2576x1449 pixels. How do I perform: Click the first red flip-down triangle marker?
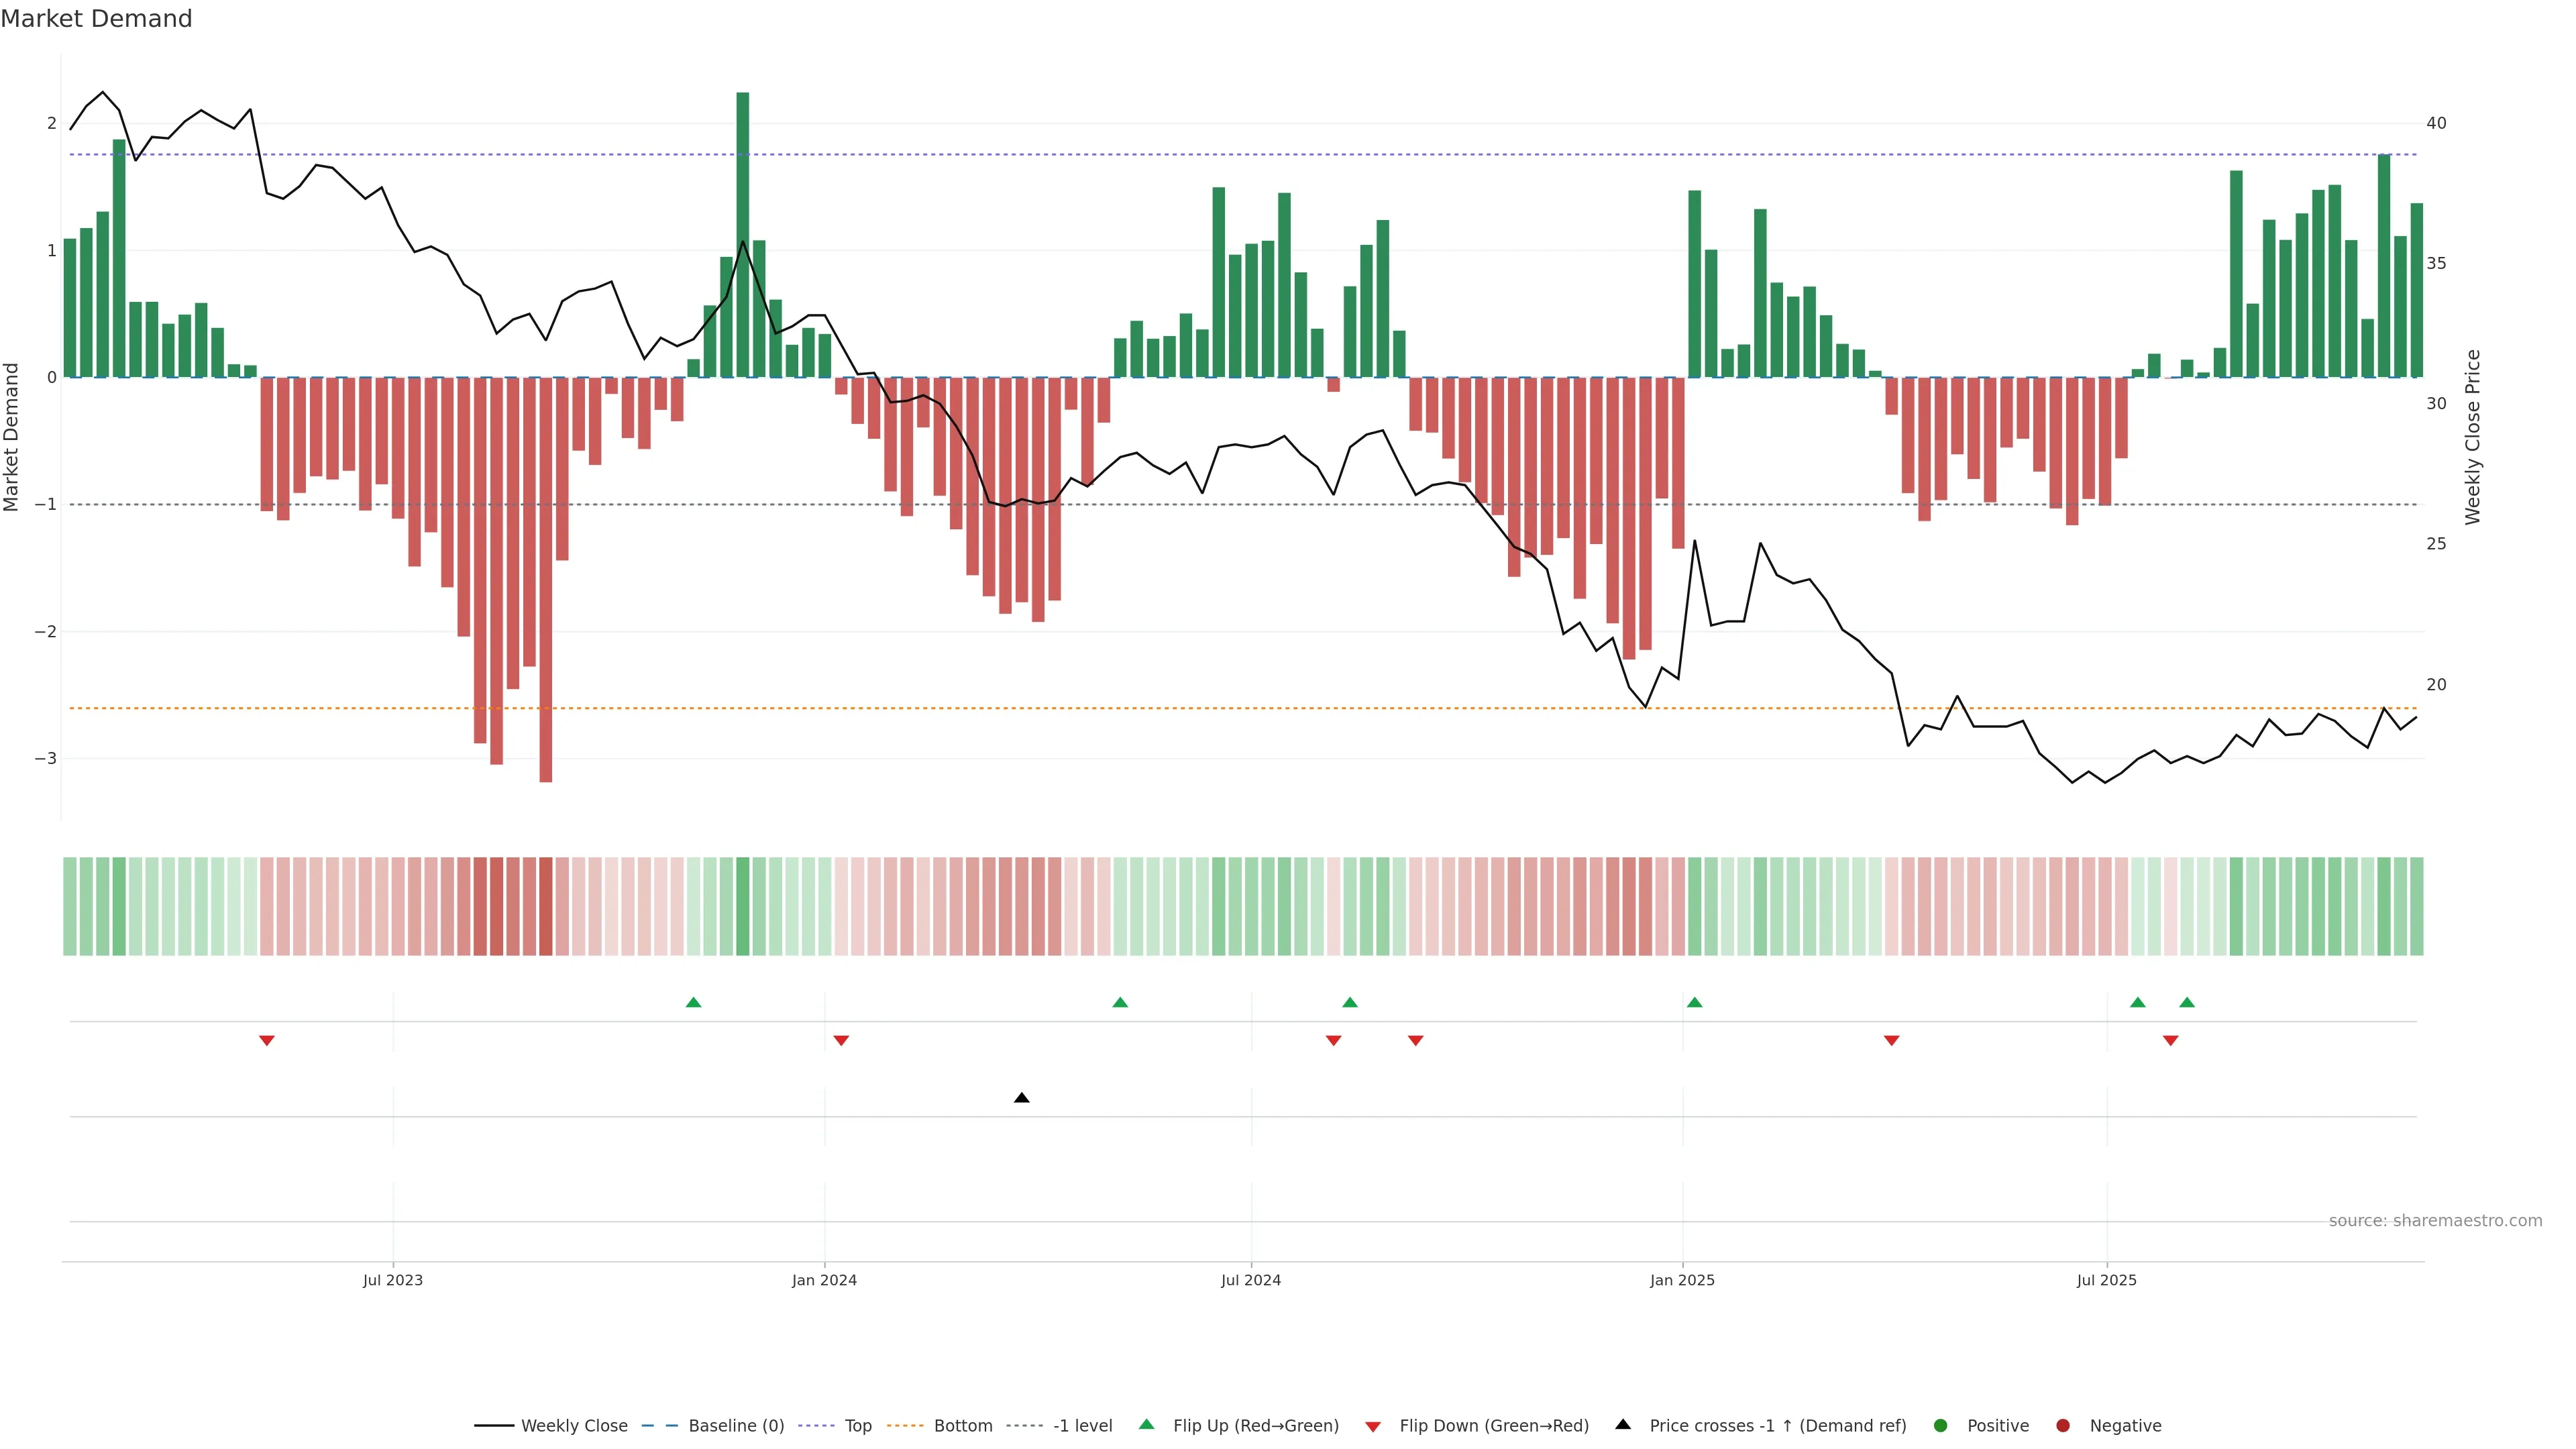coord(266,1041)
